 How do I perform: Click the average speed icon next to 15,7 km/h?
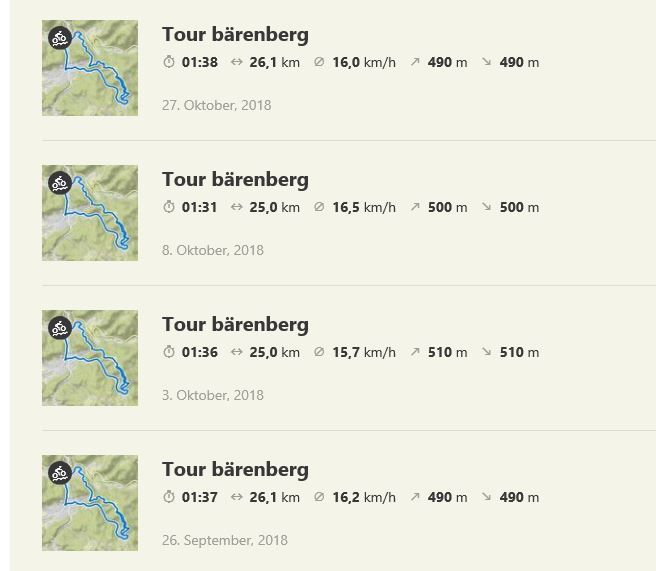pos(319,352)
